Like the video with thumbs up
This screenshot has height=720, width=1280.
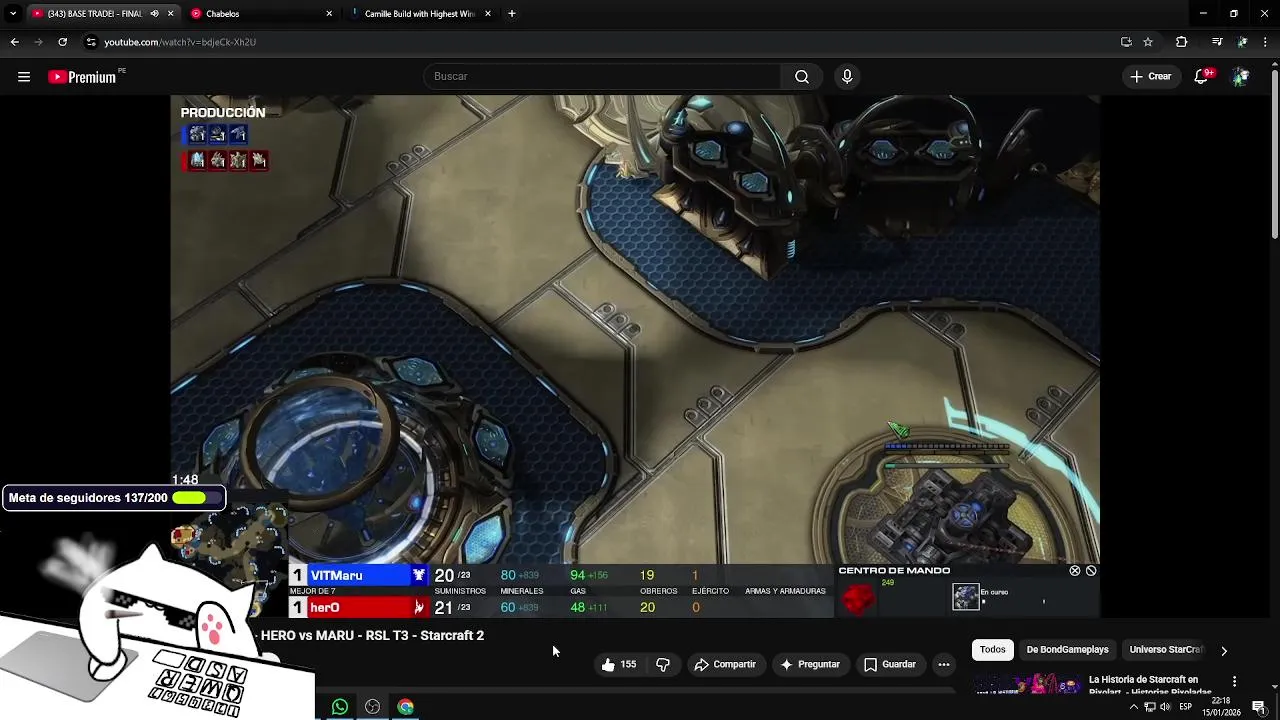(x=619, y=664)
